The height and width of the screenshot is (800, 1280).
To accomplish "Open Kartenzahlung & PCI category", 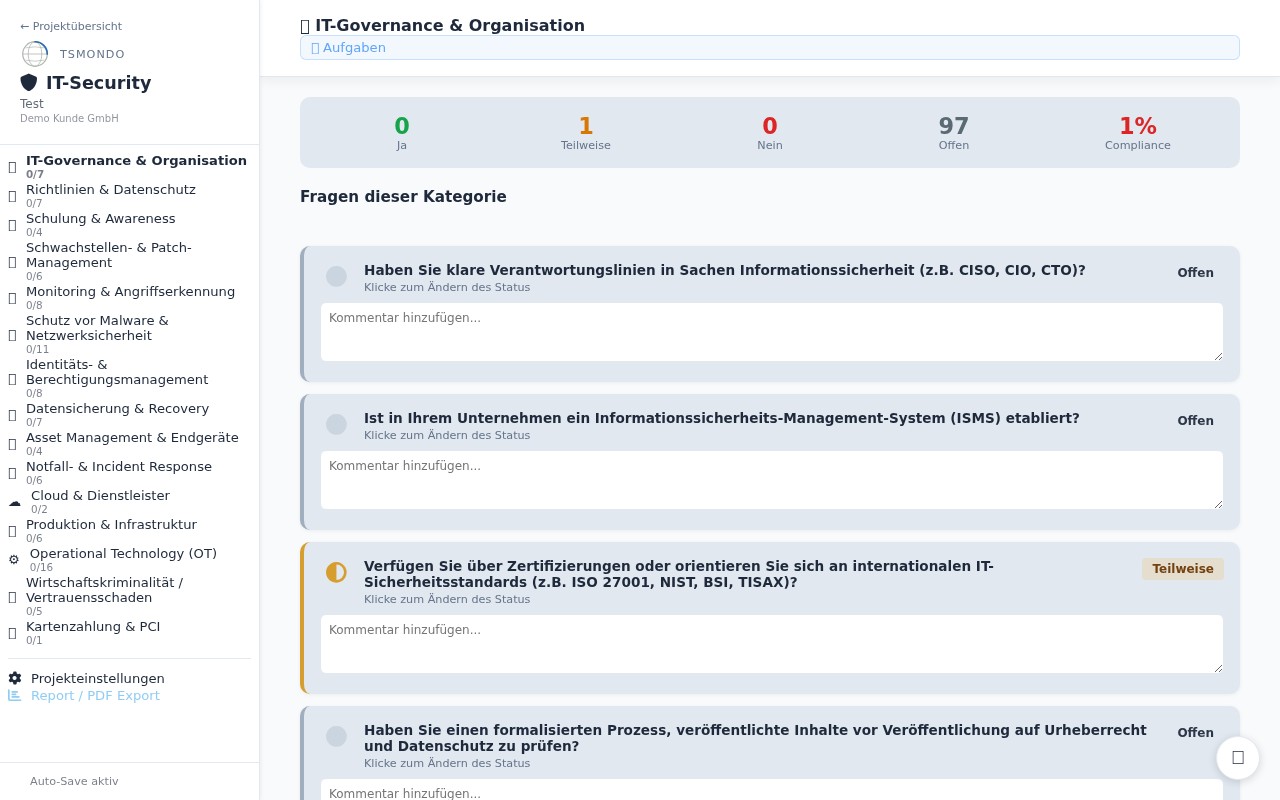I will click(130, 633).
